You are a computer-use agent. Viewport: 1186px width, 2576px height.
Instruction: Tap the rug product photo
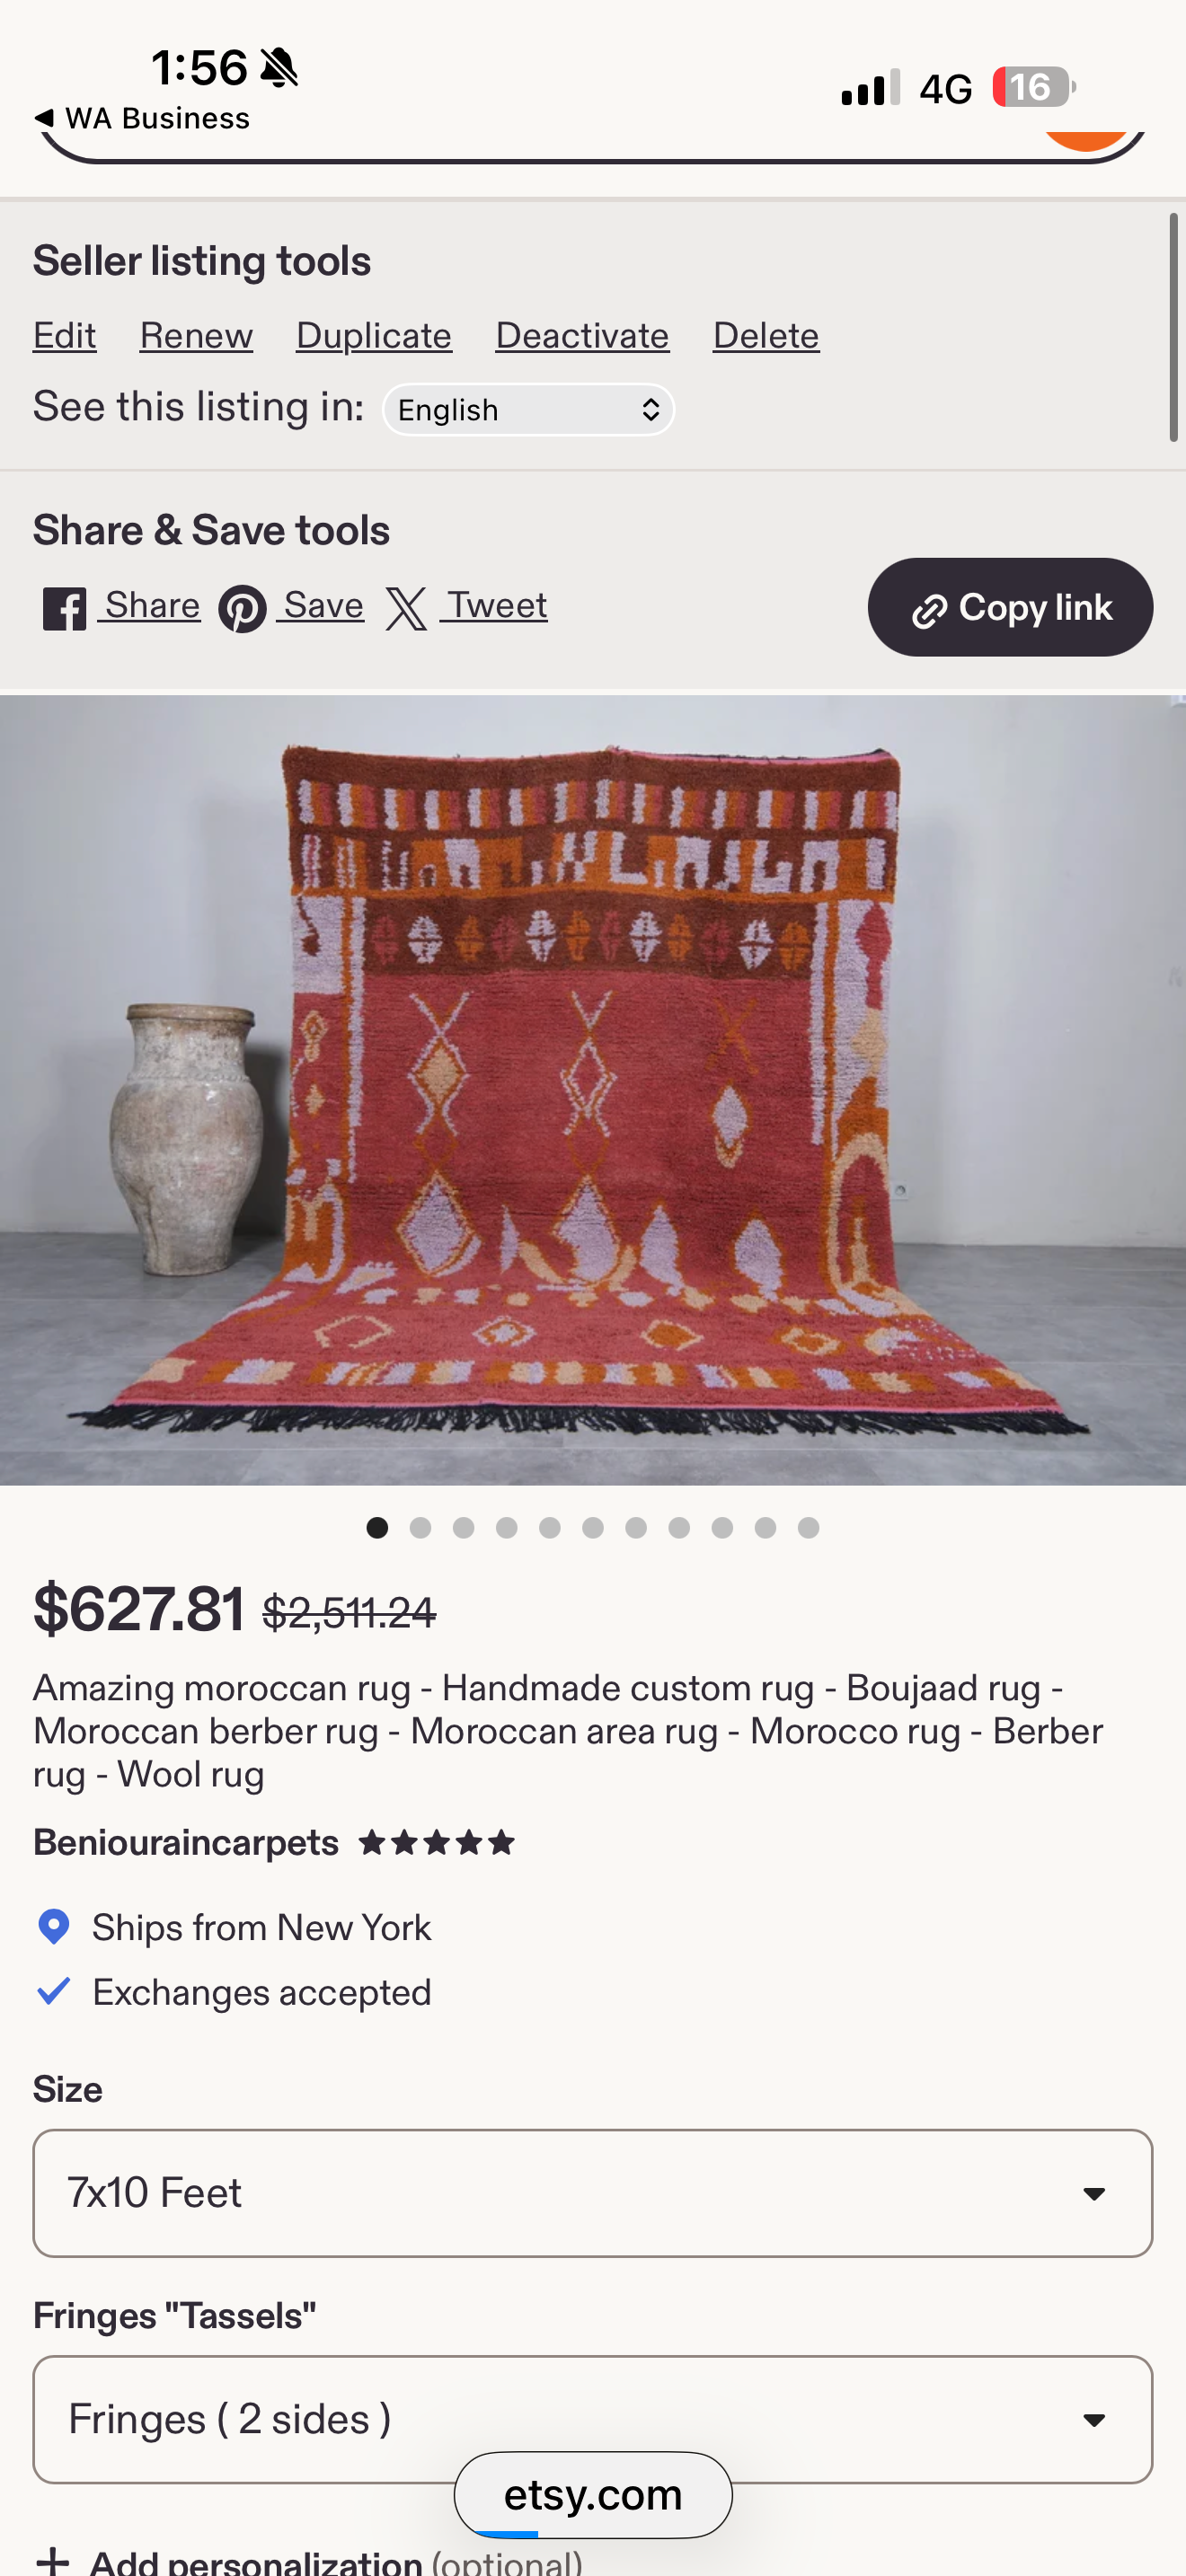point(593,1090)
